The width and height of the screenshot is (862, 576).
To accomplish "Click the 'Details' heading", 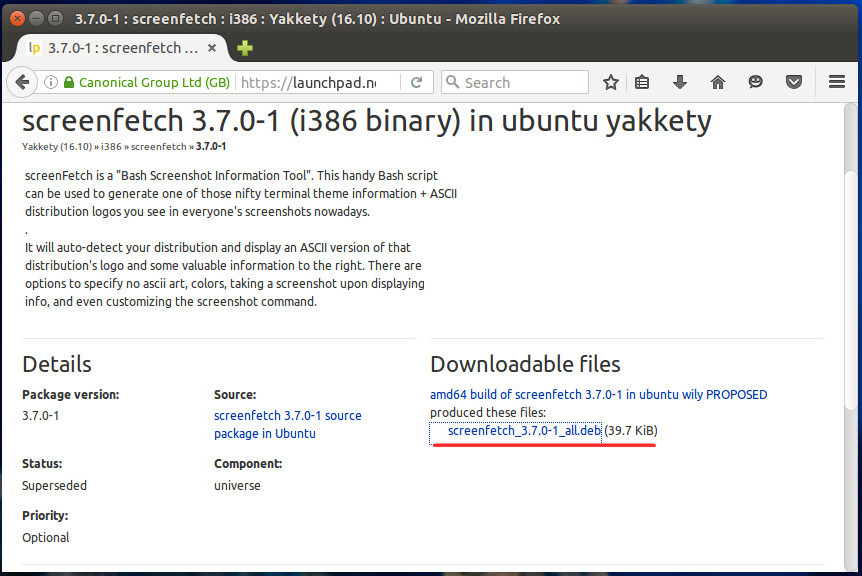I will tap(57, 364).
